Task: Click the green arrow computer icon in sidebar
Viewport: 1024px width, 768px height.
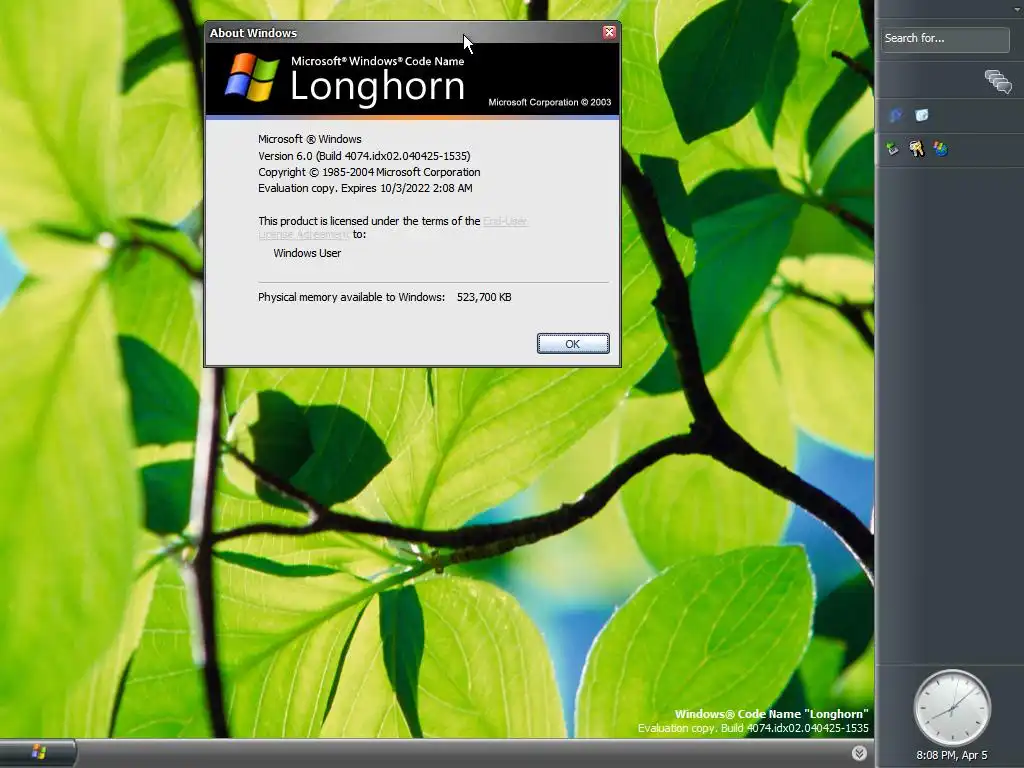Action: [892, 149]
